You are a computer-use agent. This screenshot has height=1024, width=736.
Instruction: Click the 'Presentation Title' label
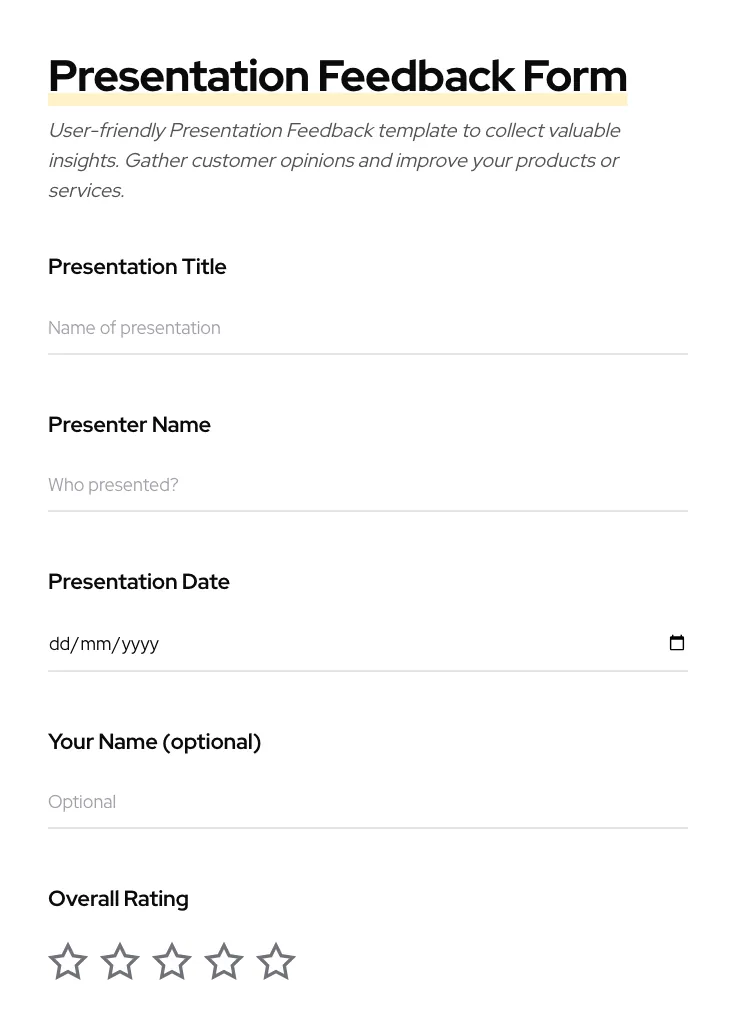pos(137,267)
